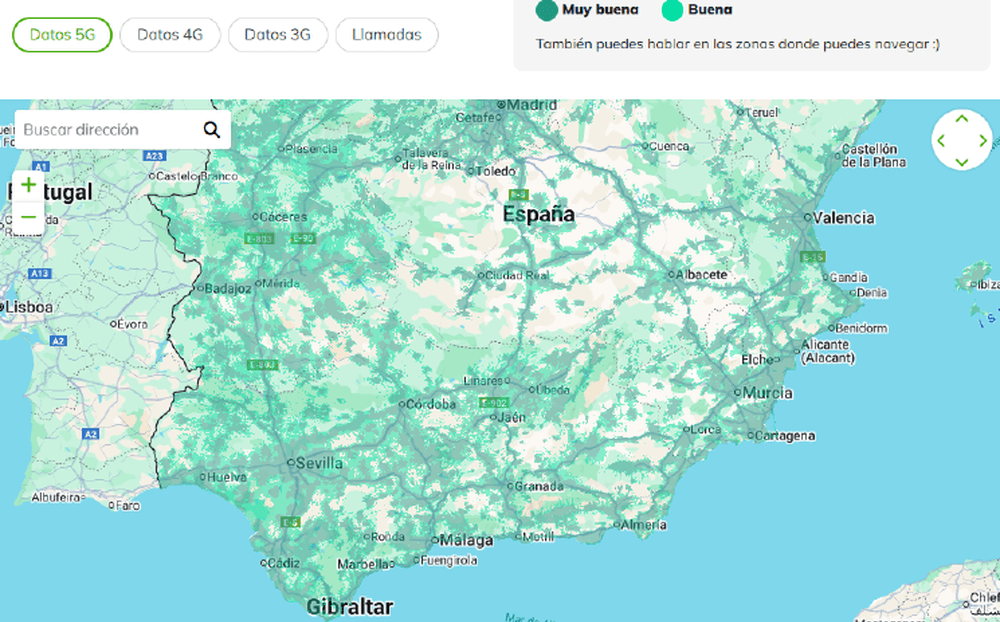Click the A-2 highway shield near Évora
The height and width of the screenshot is (622, 1000).
click(57, 341)
